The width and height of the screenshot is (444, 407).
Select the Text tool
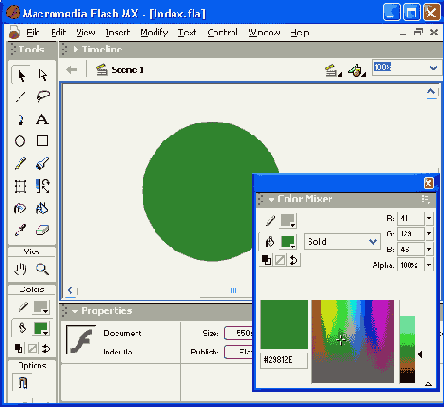(x=42, y=119)
